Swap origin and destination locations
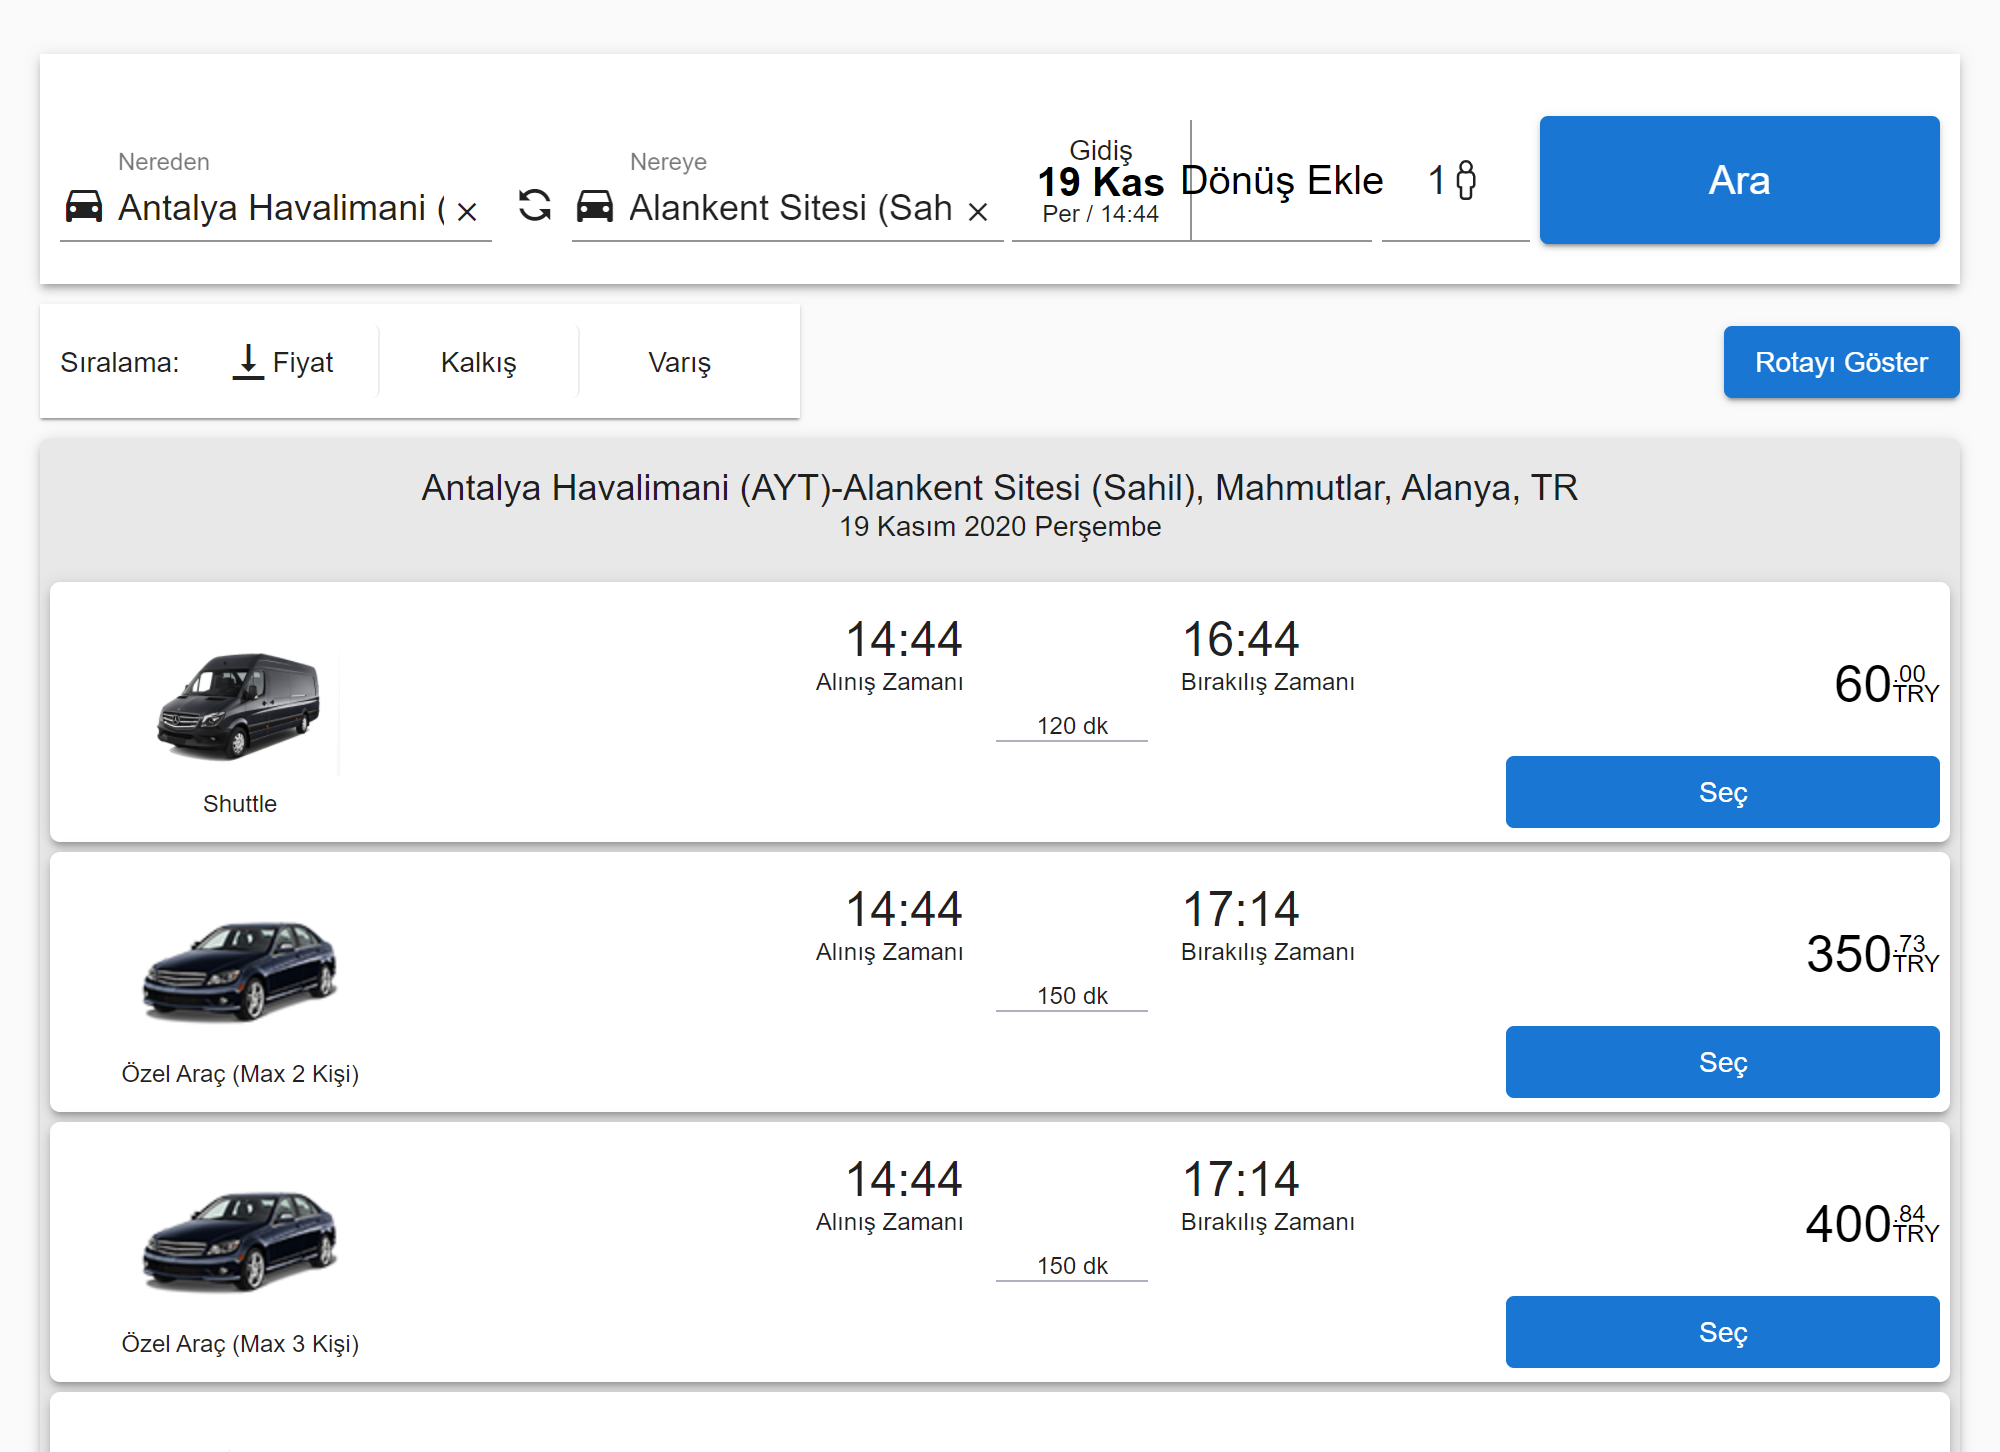The image size is (2000, 1452). (535, 206)
